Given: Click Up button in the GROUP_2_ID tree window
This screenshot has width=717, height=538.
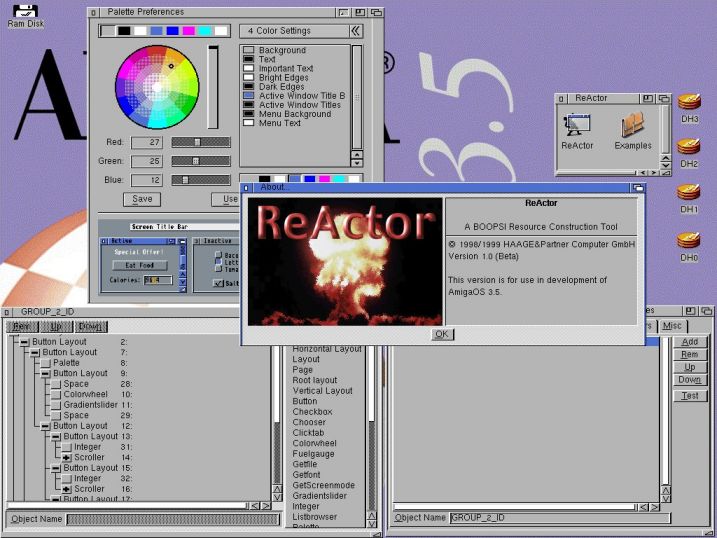Looking at the screenshot, I should point(56,326).
